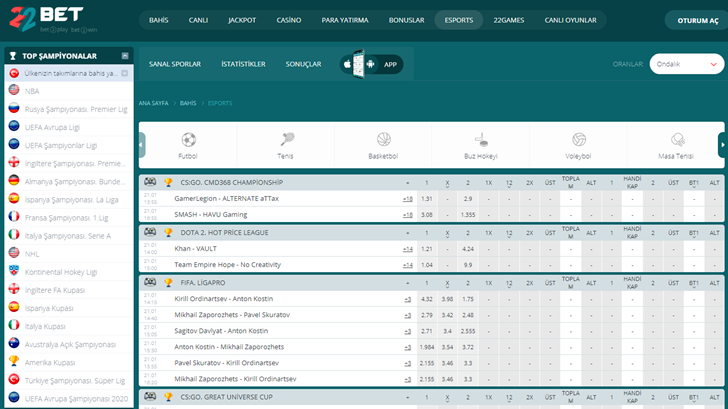Slide the sports carousel right
Viewport: 728px width, 409px height.
pyautogui.click(x=722, y=145)
